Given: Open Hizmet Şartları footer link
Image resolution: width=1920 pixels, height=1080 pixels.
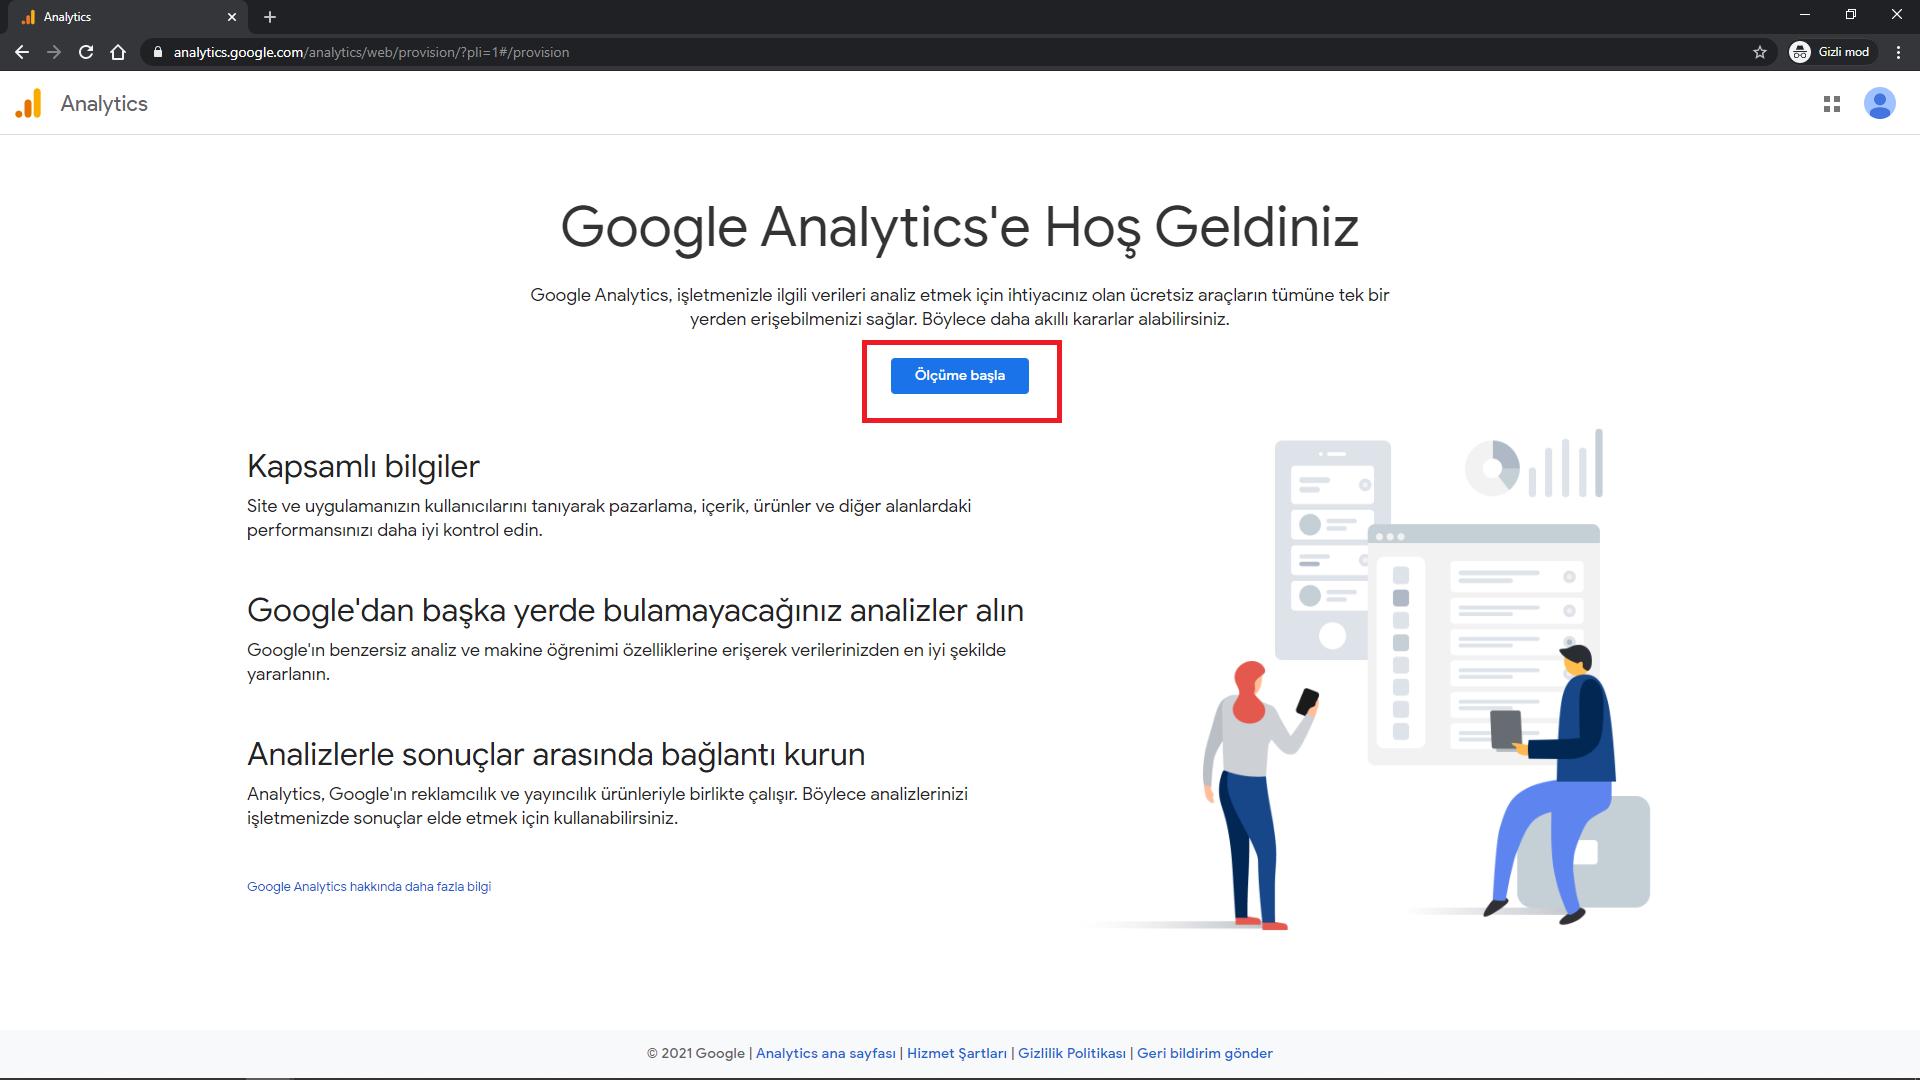Looking at the screenshot, I should 957,1054.
